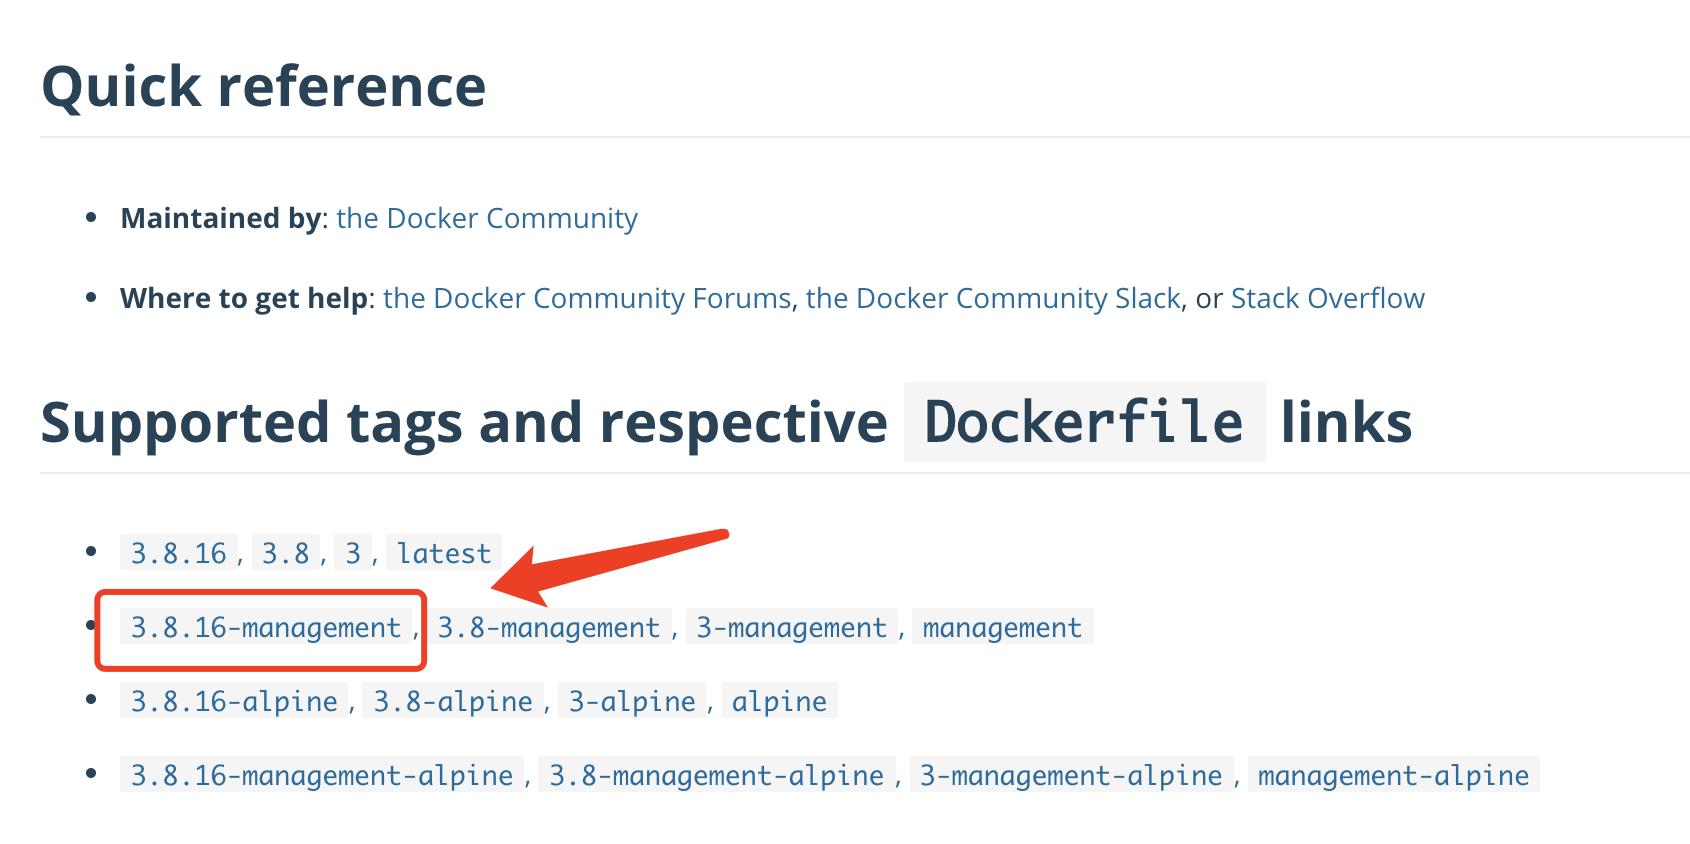Go to the Stack Overflow help link
Image resolution: width=1690 pixels, height=844 pixels.
coord(1327,298)
